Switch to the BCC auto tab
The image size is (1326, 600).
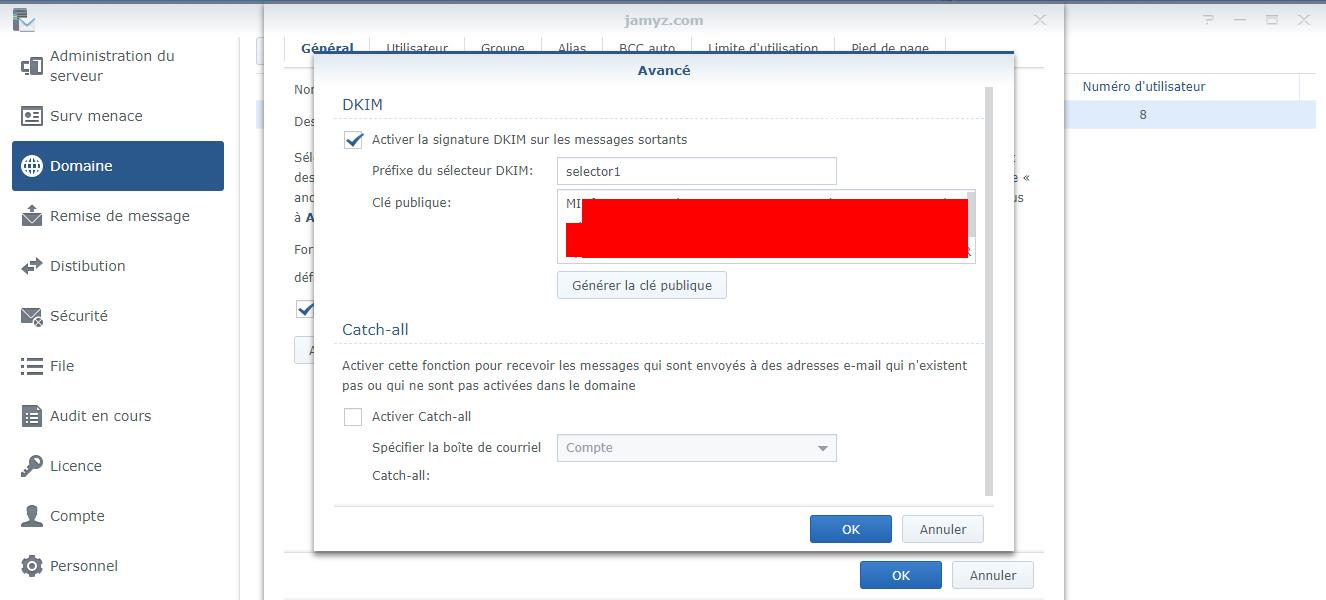tap(647, 47)
